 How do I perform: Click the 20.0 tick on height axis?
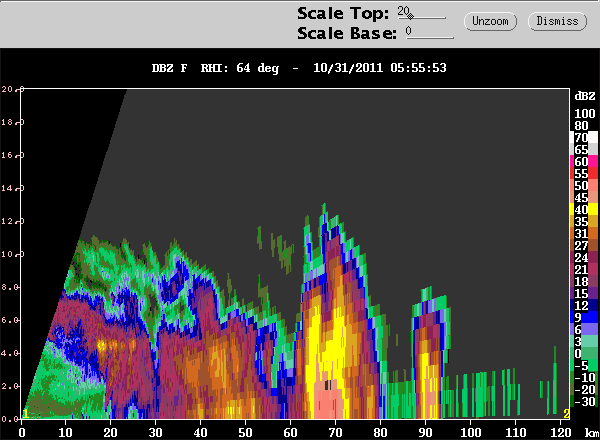click(x=12, y=89)
